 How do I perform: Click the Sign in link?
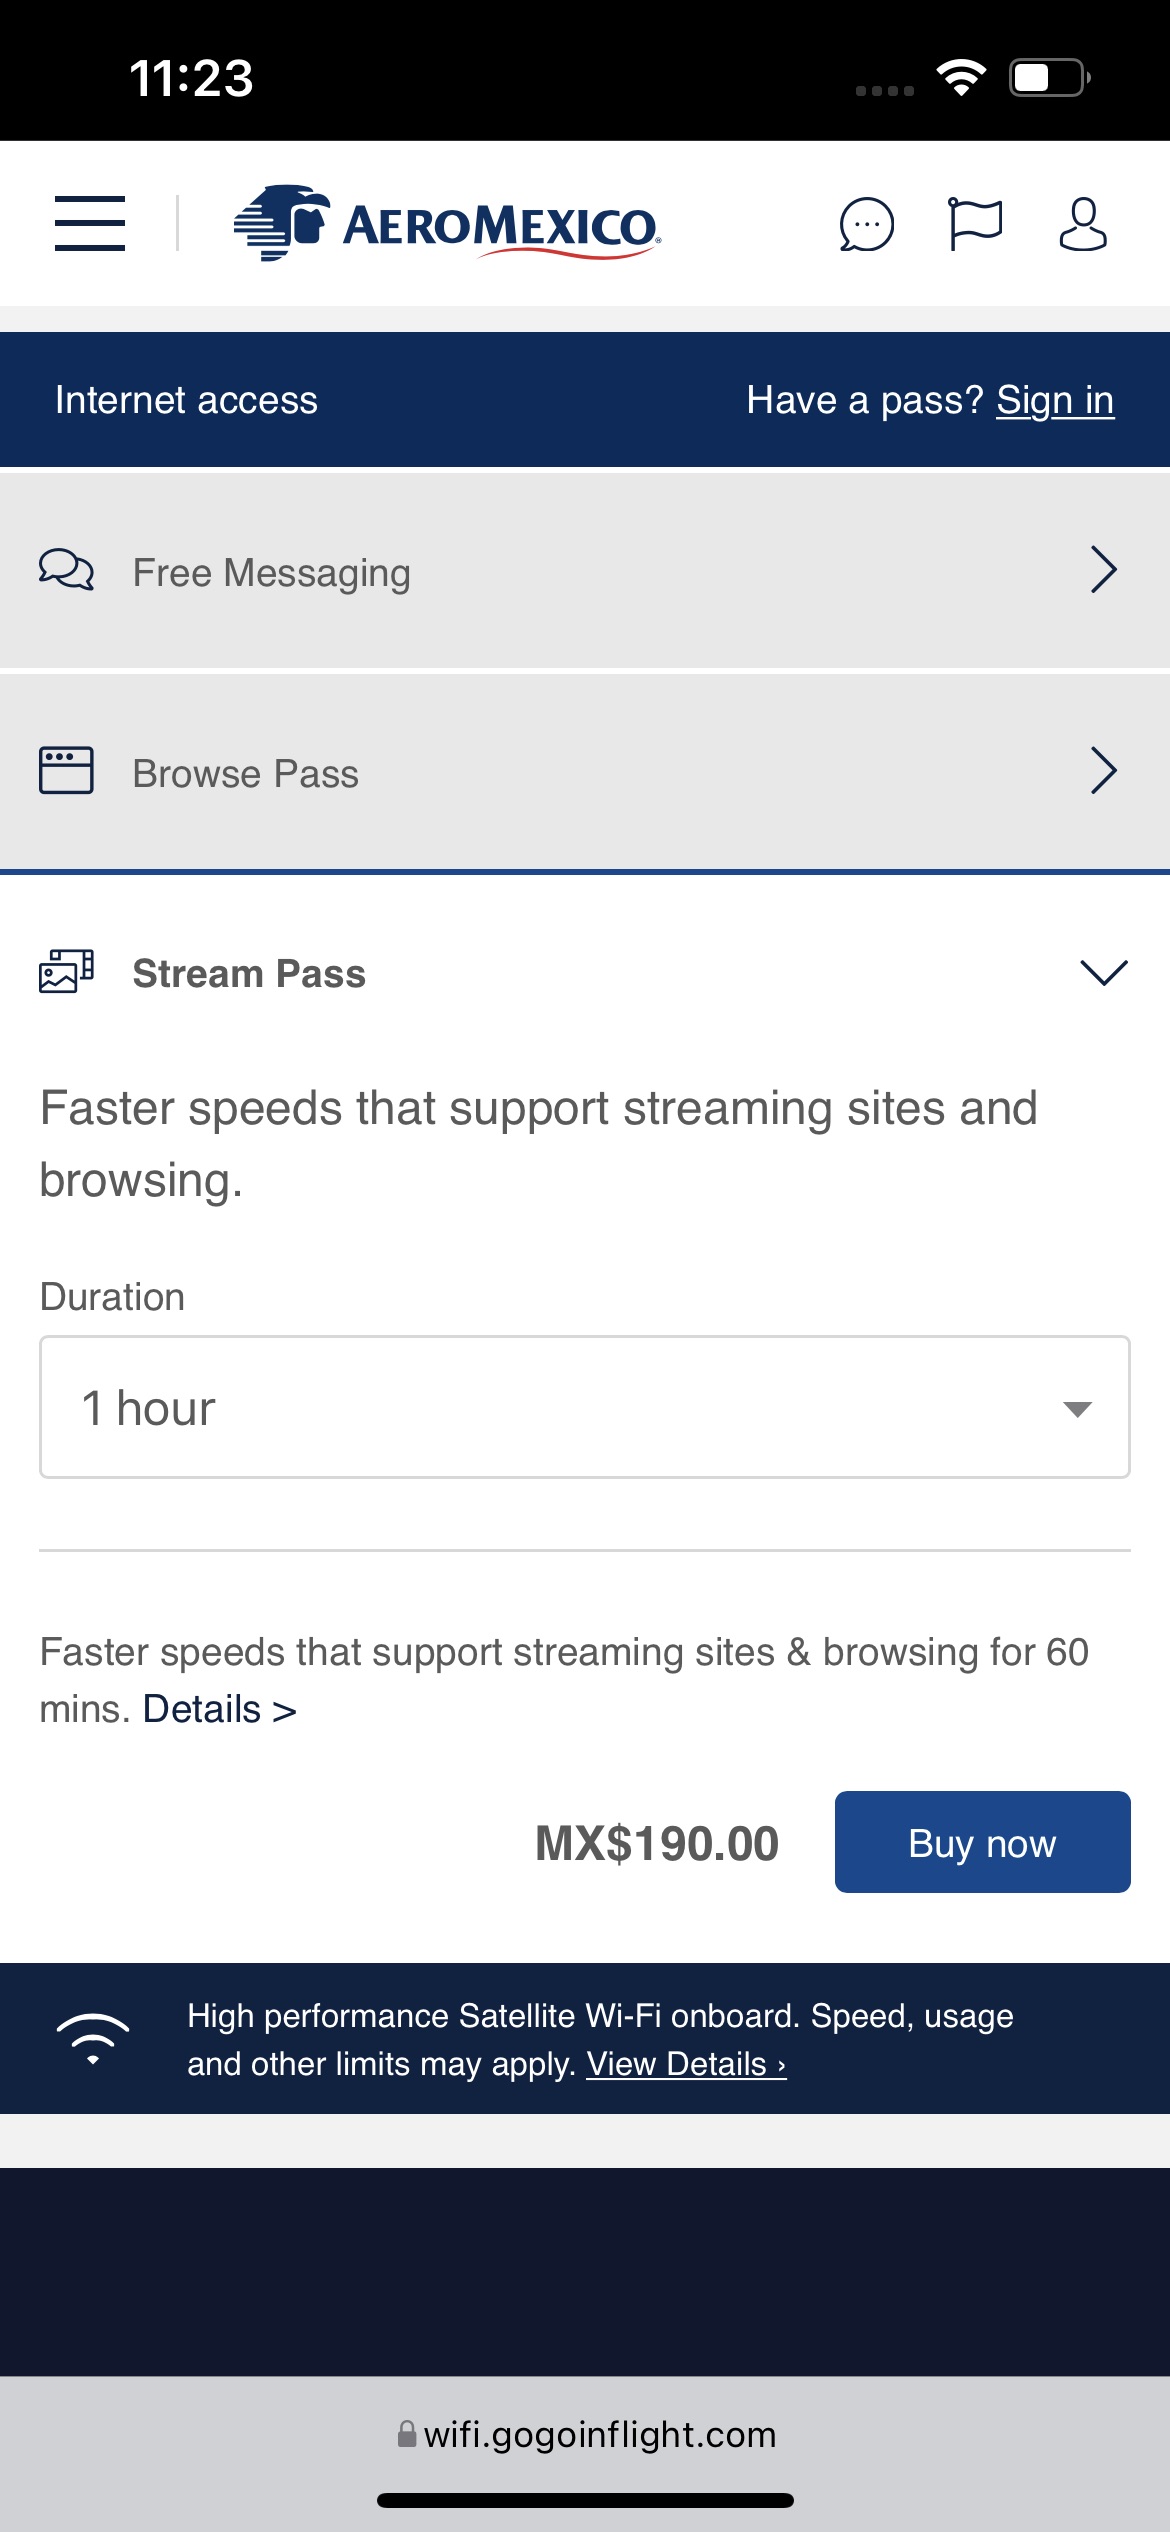pos(1055,400)
